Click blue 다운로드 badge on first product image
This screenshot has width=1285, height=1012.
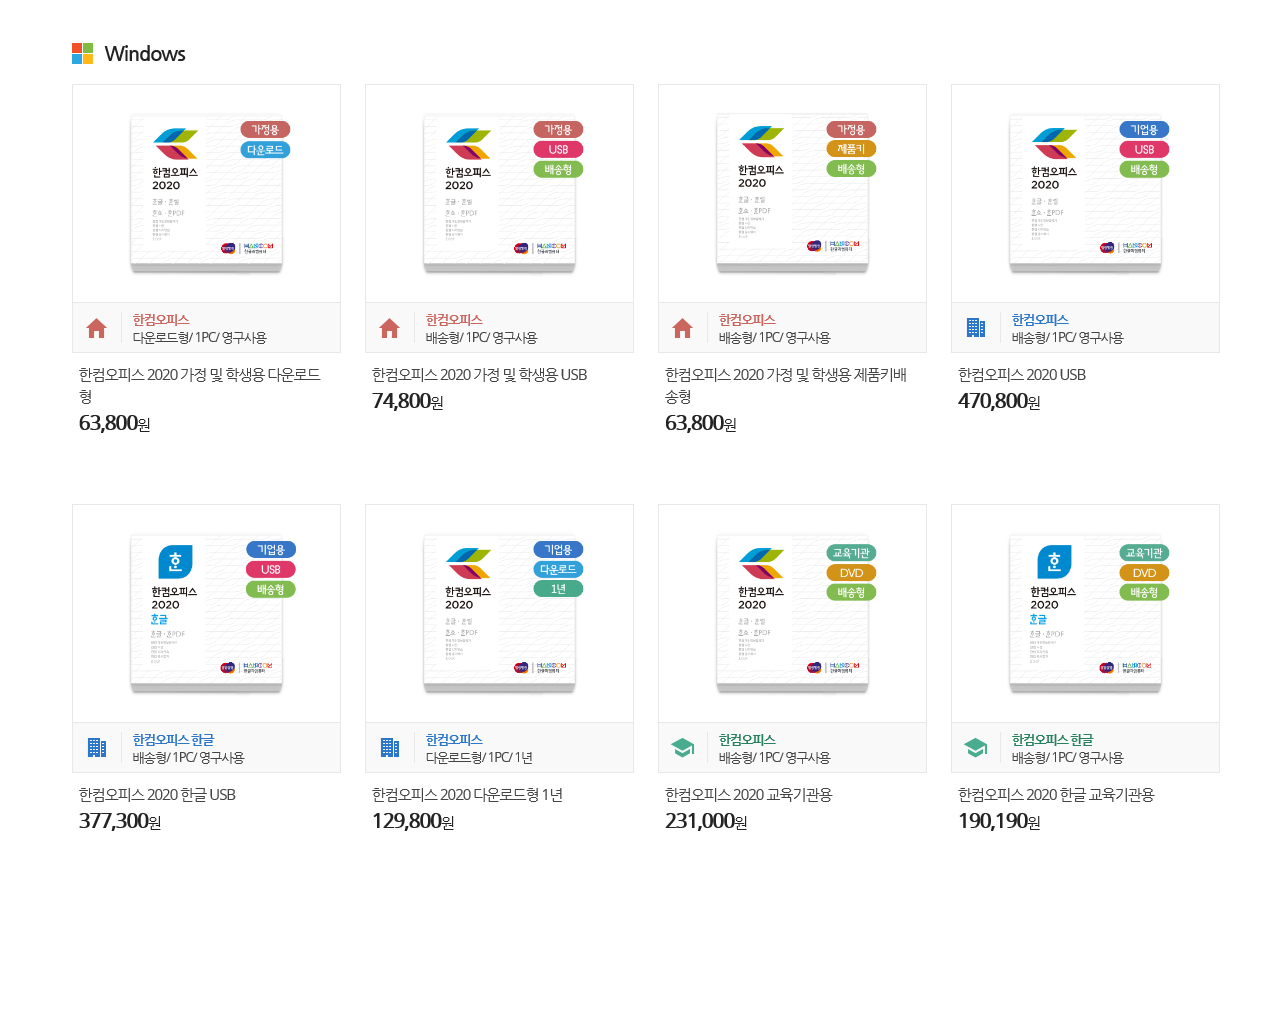pos(265,150)
